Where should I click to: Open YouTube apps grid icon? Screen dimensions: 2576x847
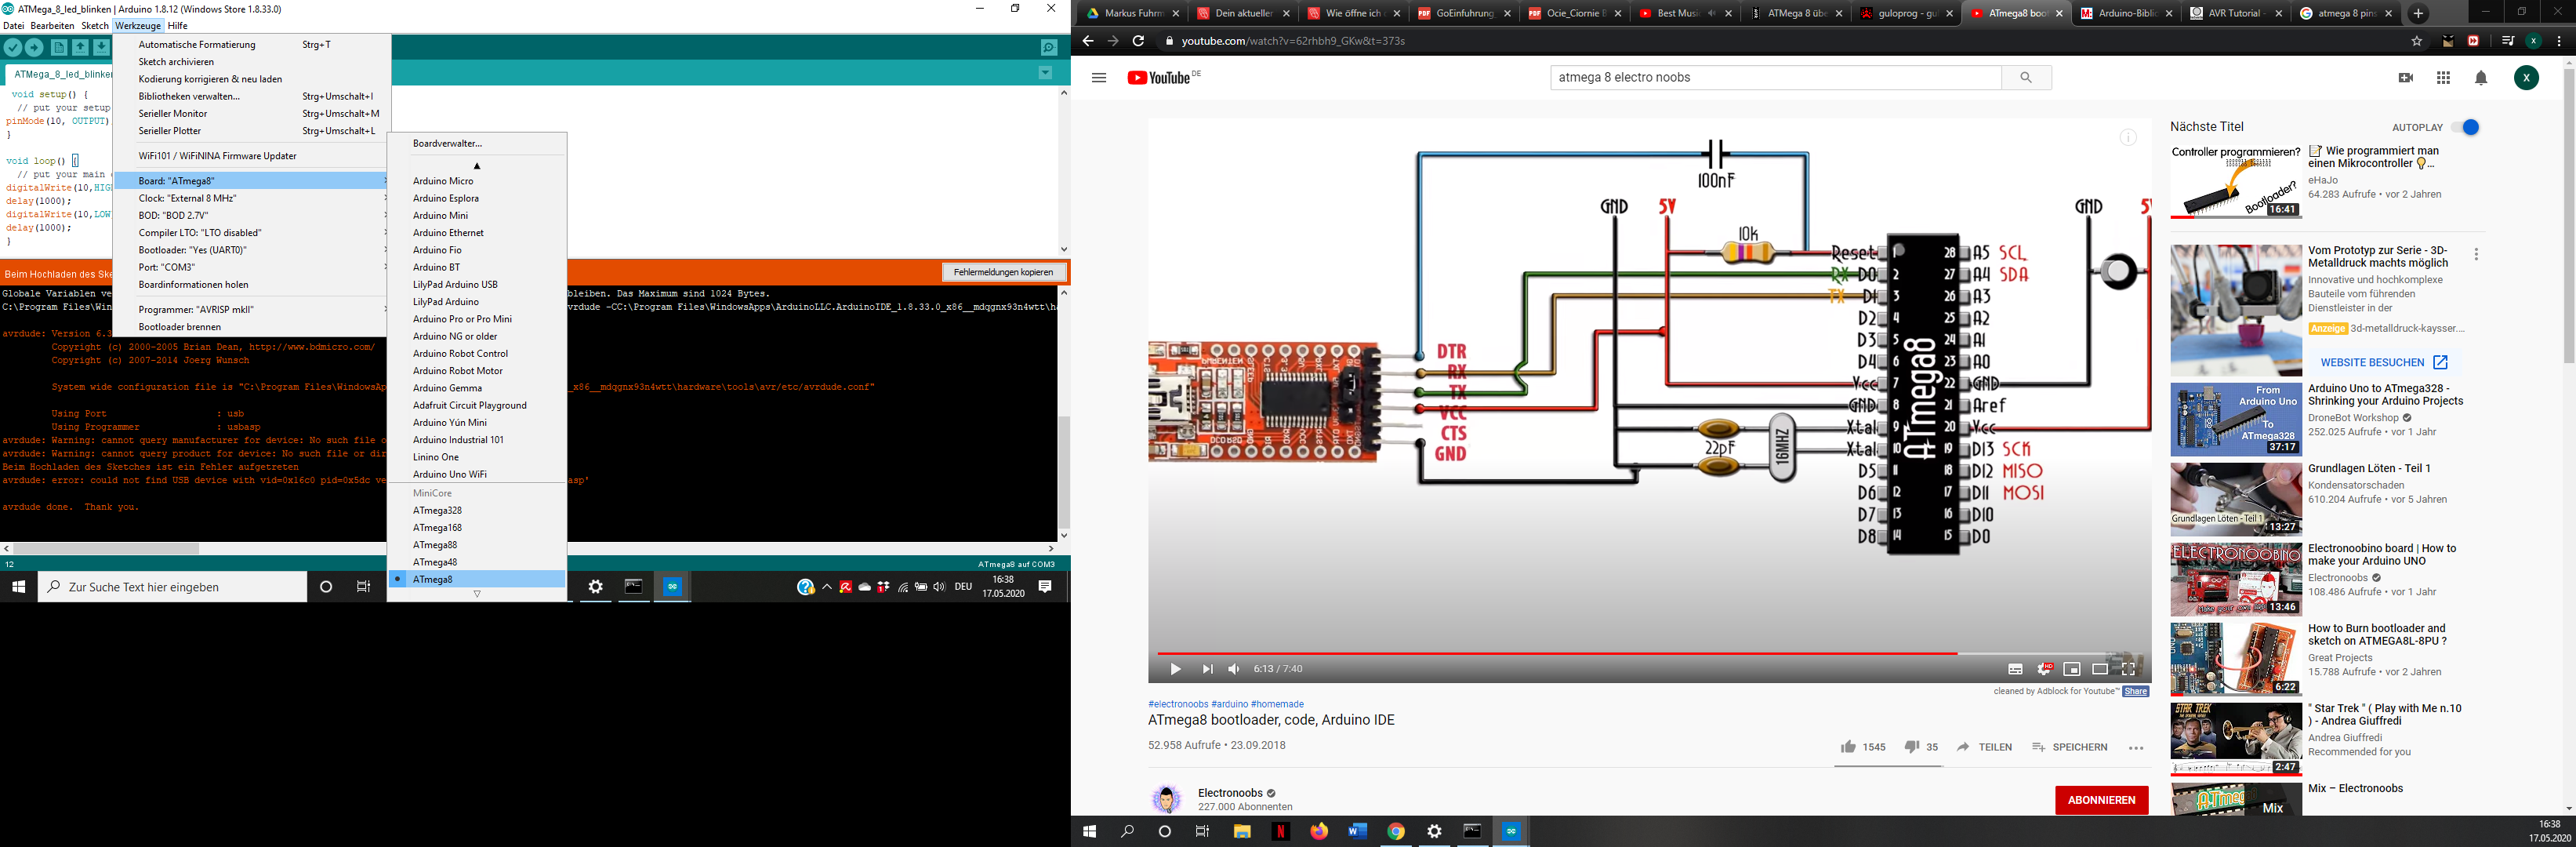tap(2443, 78)
